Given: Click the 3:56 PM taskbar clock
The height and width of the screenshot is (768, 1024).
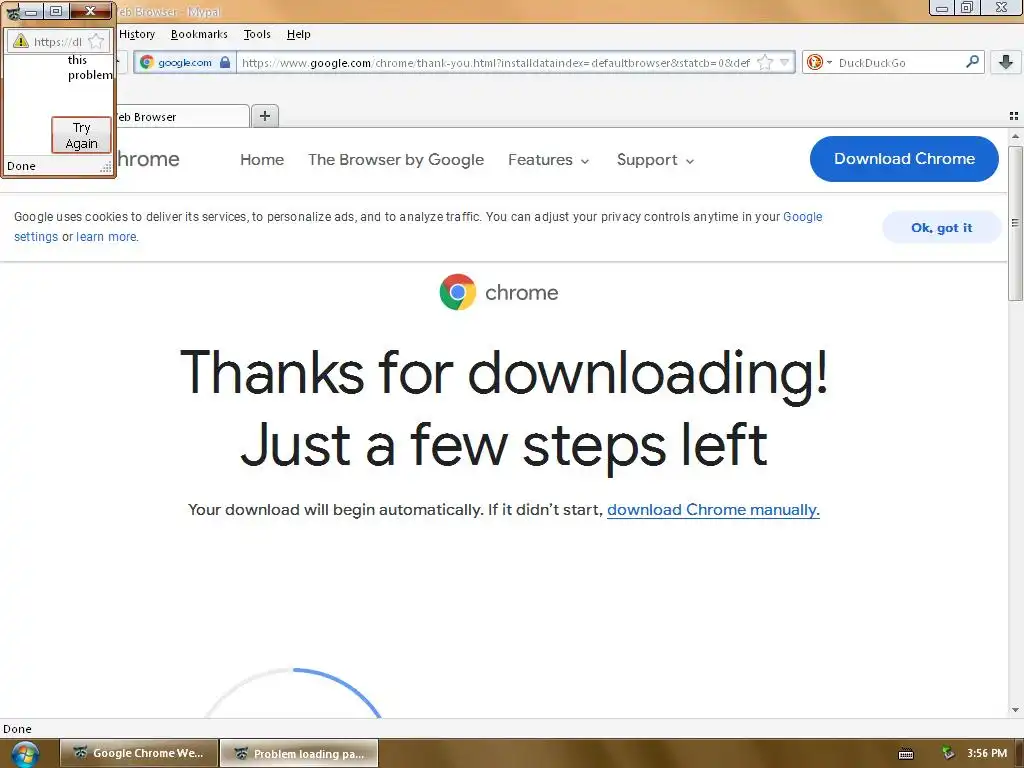Looking at the screenshot, I should tap(987, 753).
